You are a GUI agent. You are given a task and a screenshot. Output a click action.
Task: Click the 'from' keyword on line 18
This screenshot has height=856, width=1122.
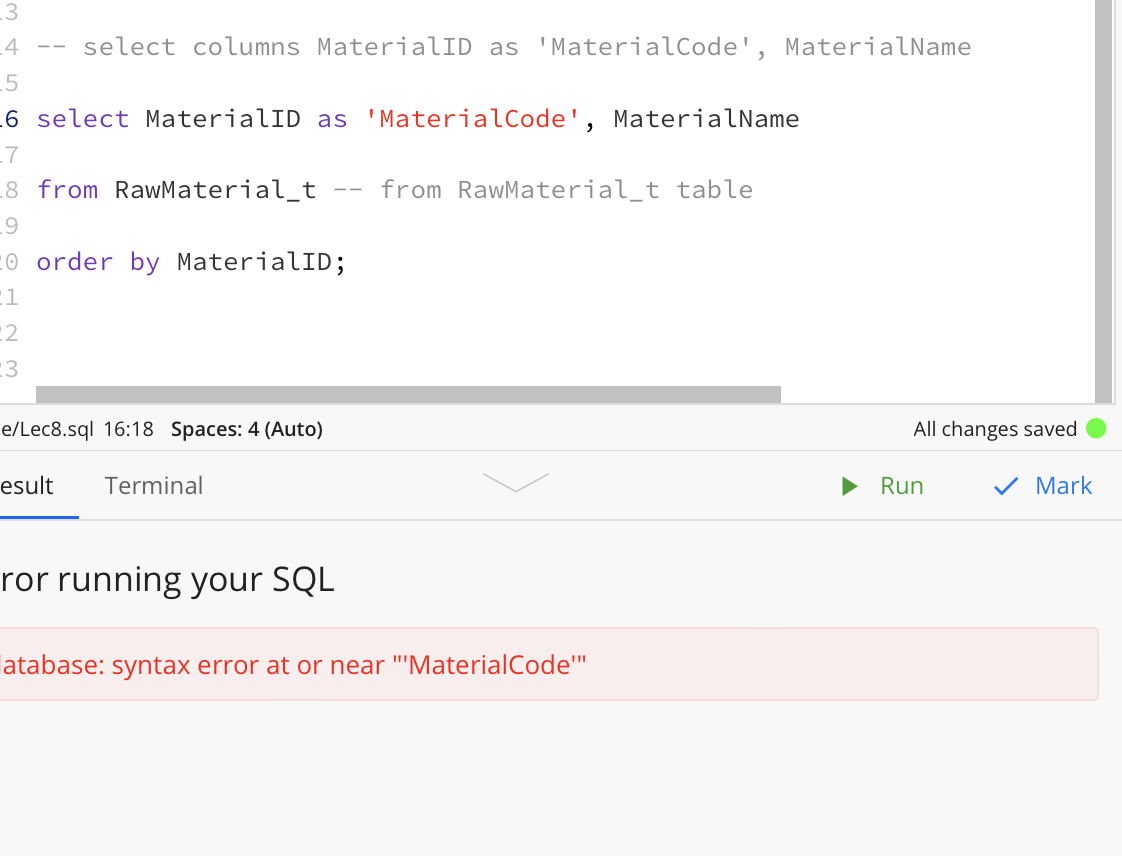click(x=67, y=190)
